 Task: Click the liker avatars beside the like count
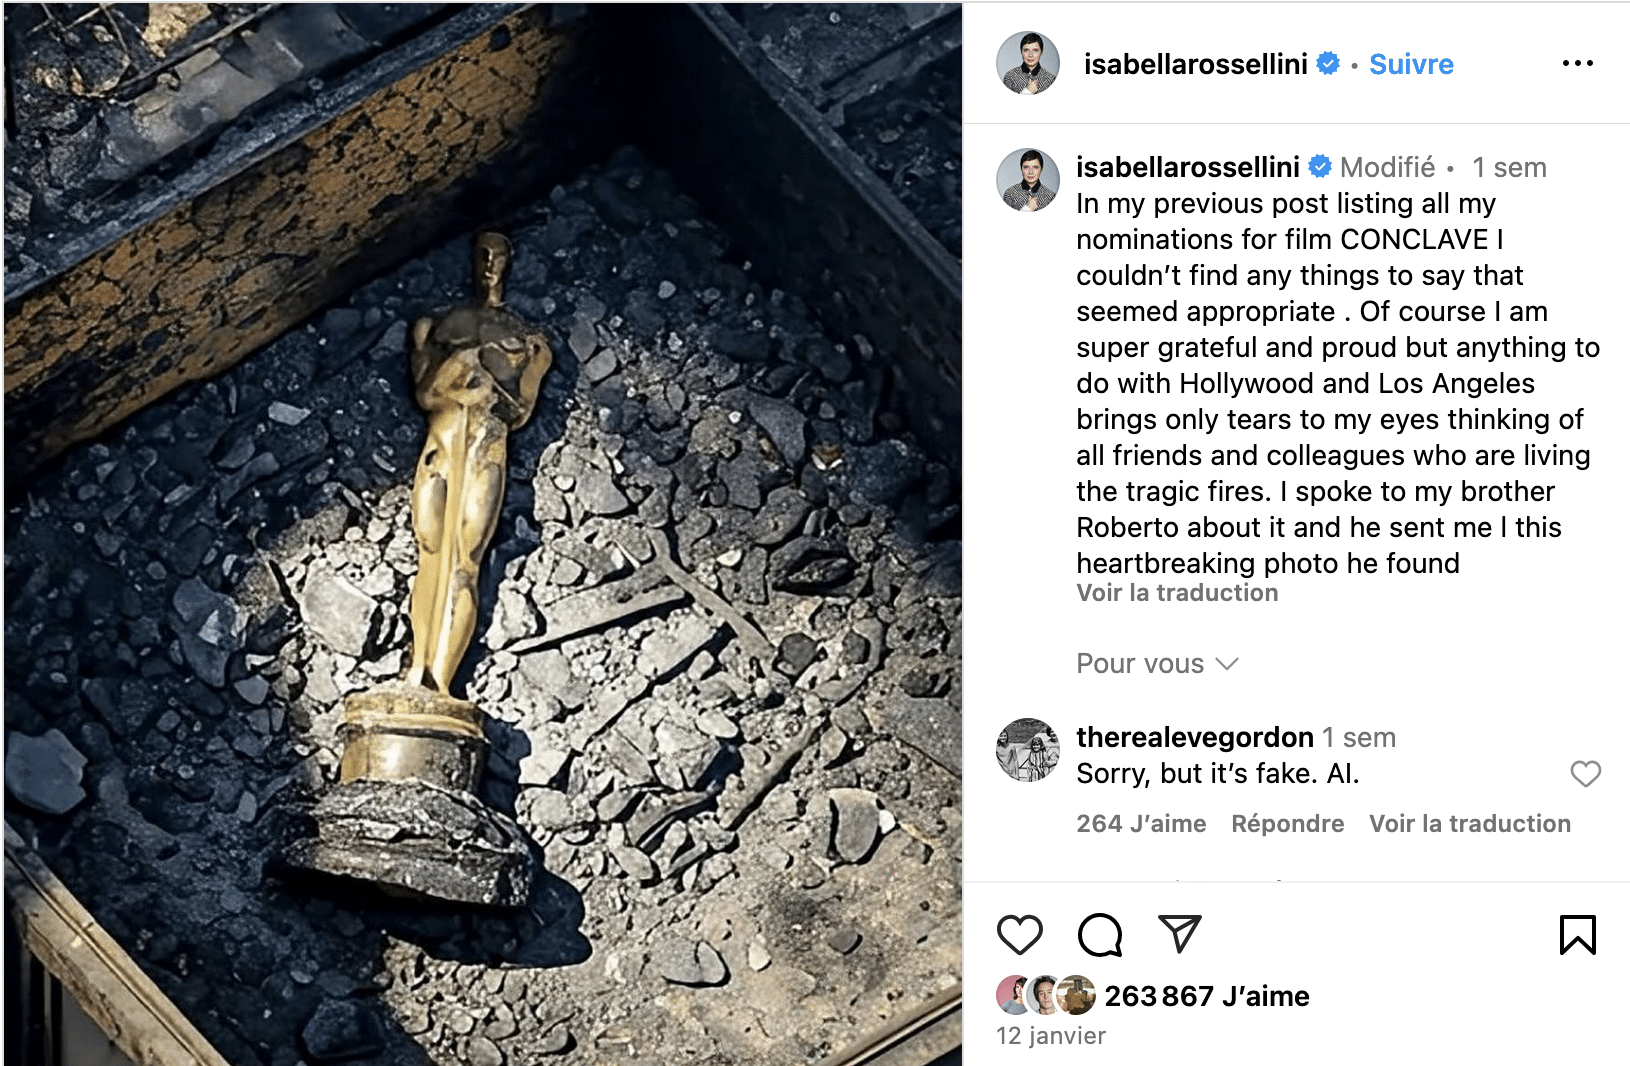coord(1046,995)
